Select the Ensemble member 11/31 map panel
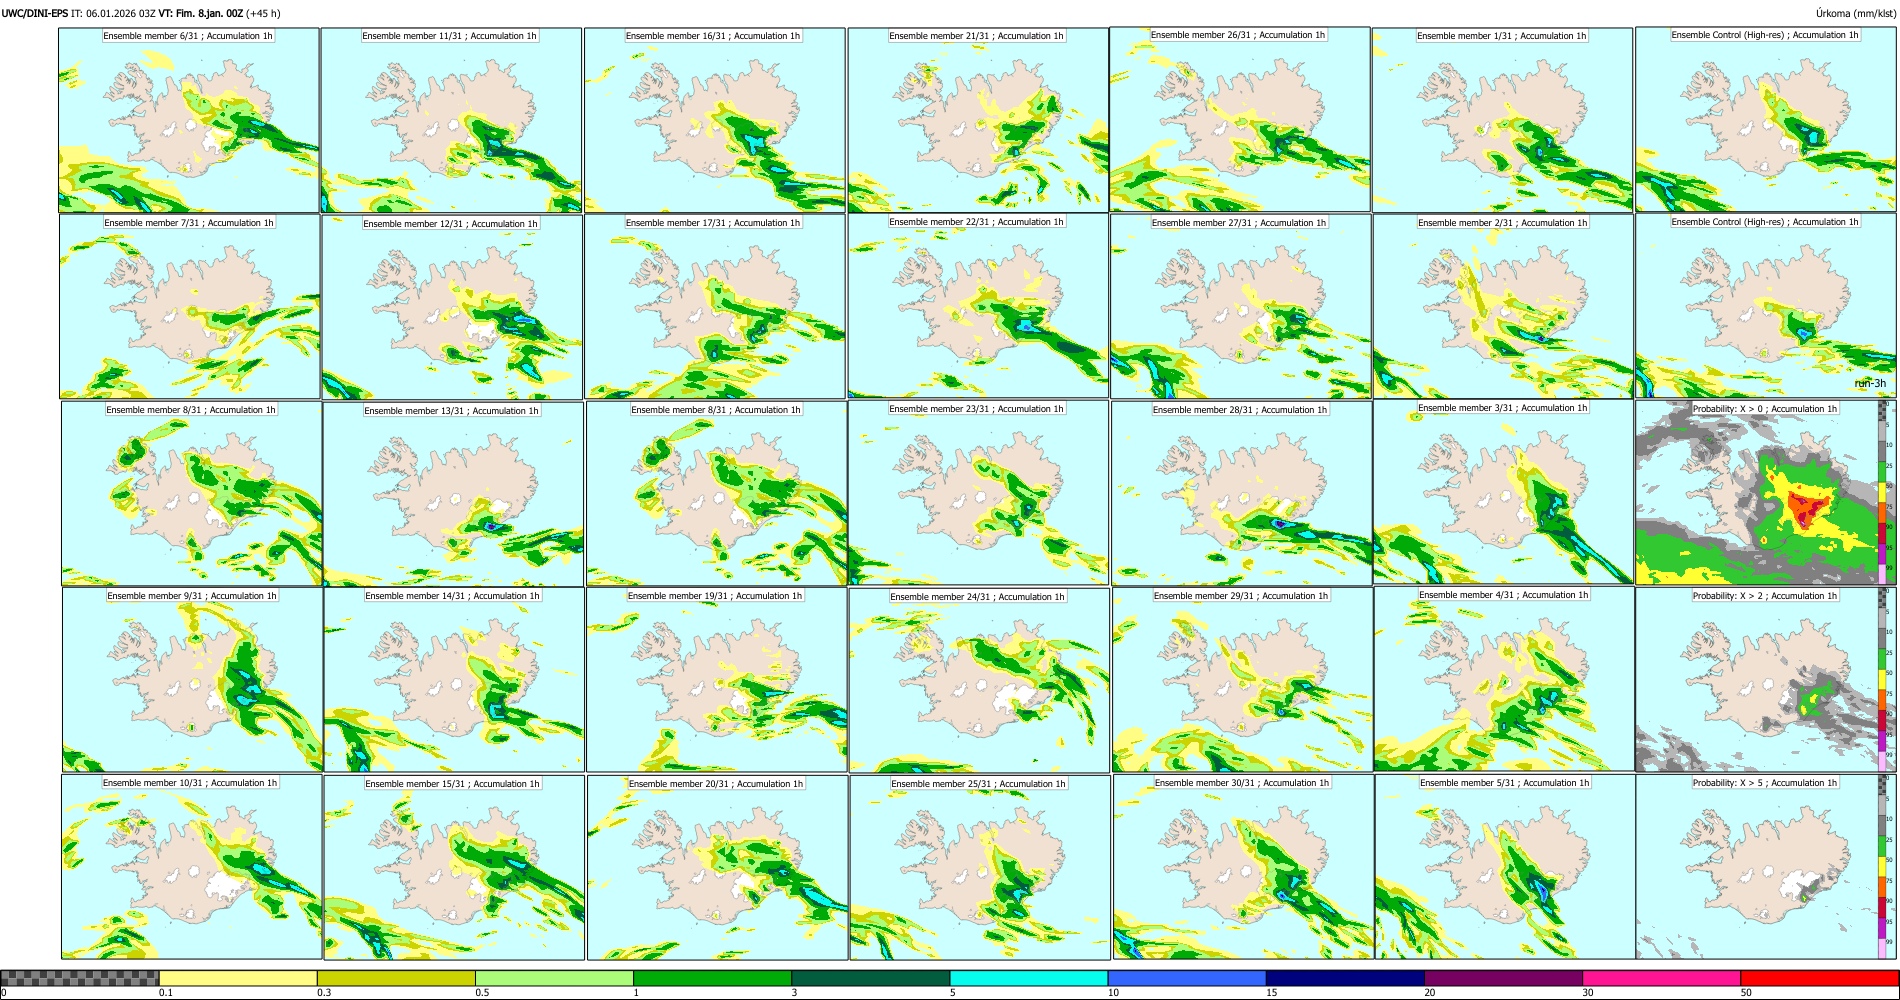This screenshot has width=1900, height=1000. coord(451,120)
